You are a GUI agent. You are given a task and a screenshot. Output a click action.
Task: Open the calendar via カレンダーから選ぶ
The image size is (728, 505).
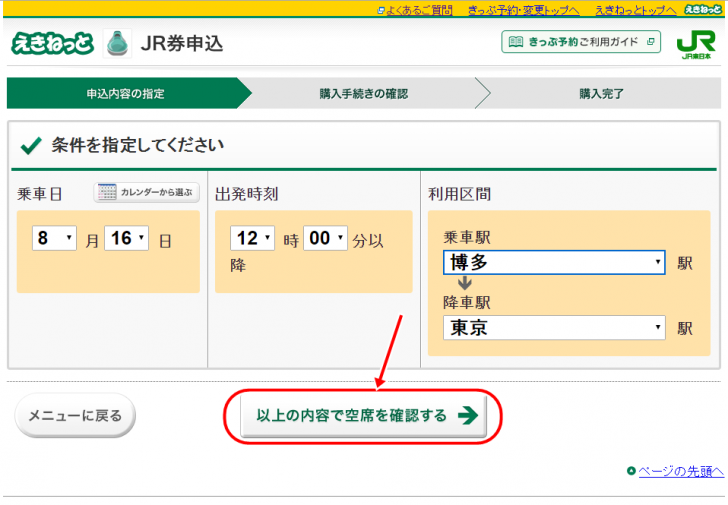147,192
